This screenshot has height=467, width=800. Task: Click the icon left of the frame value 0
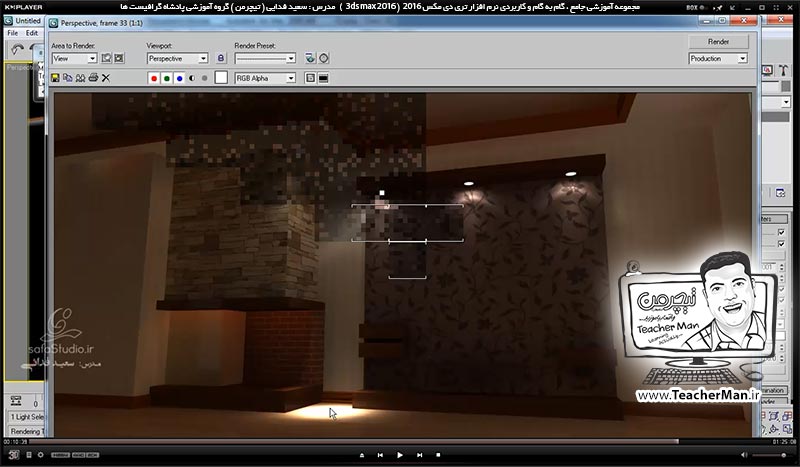(x=16, y=401)
